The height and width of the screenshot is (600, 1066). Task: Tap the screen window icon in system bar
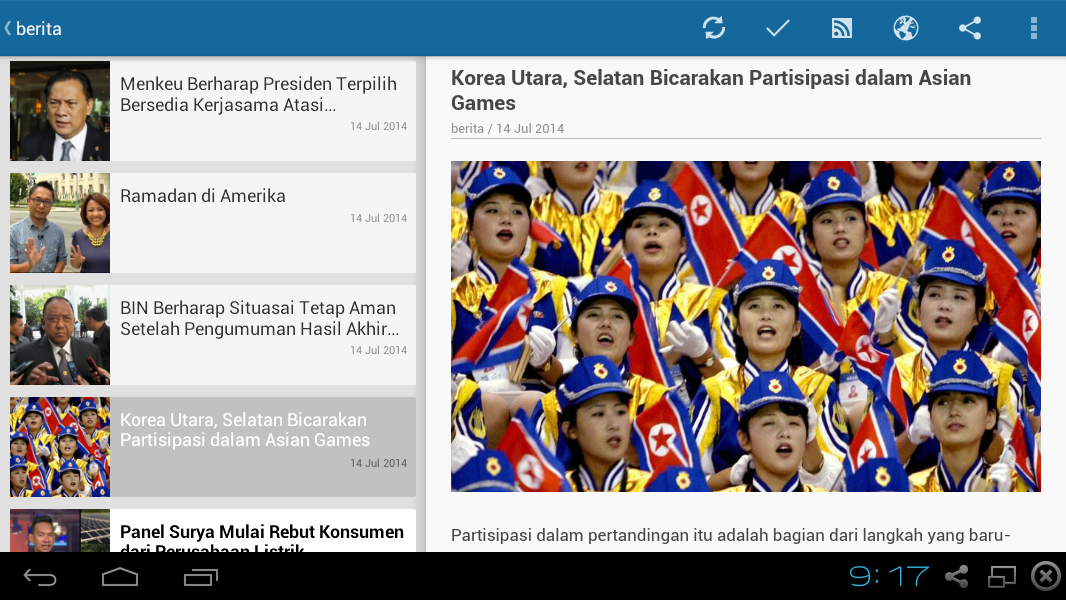click(x=1001, y=576)
